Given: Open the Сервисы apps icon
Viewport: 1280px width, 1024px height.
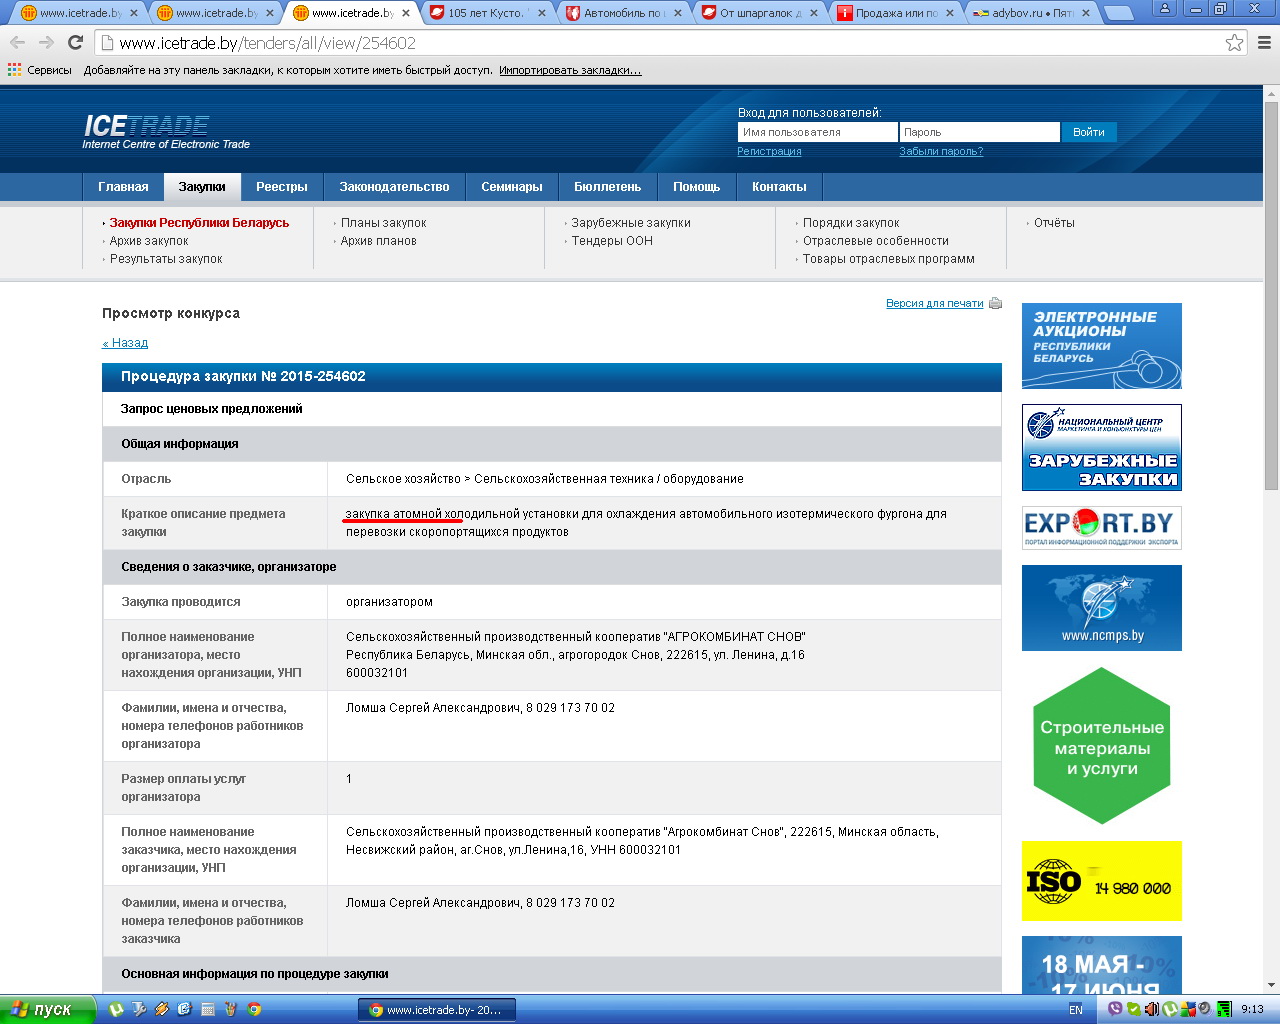Looking at the screenshot, I should [x=14, y=70].
